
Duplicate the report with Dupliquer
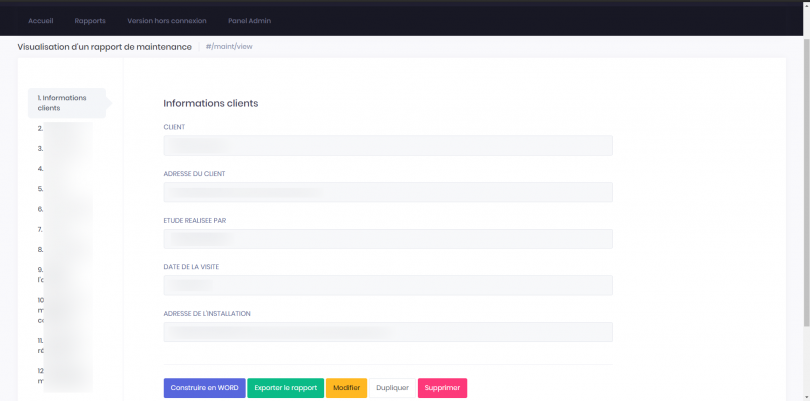(x=392, y=388)
